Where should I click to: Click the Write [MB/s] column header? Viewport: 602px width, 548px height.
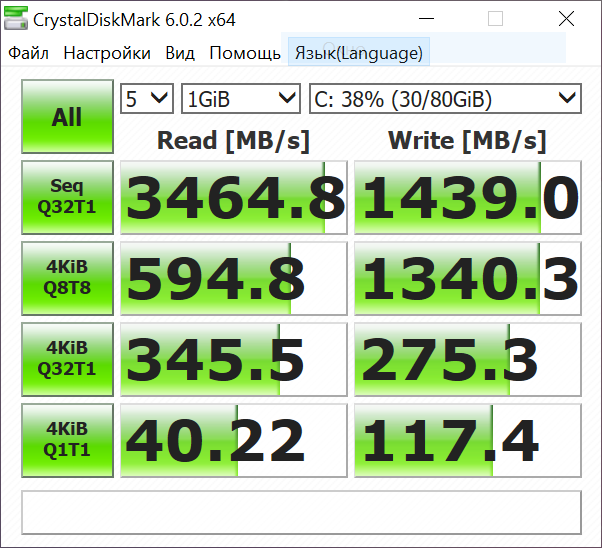click(467, 141)
